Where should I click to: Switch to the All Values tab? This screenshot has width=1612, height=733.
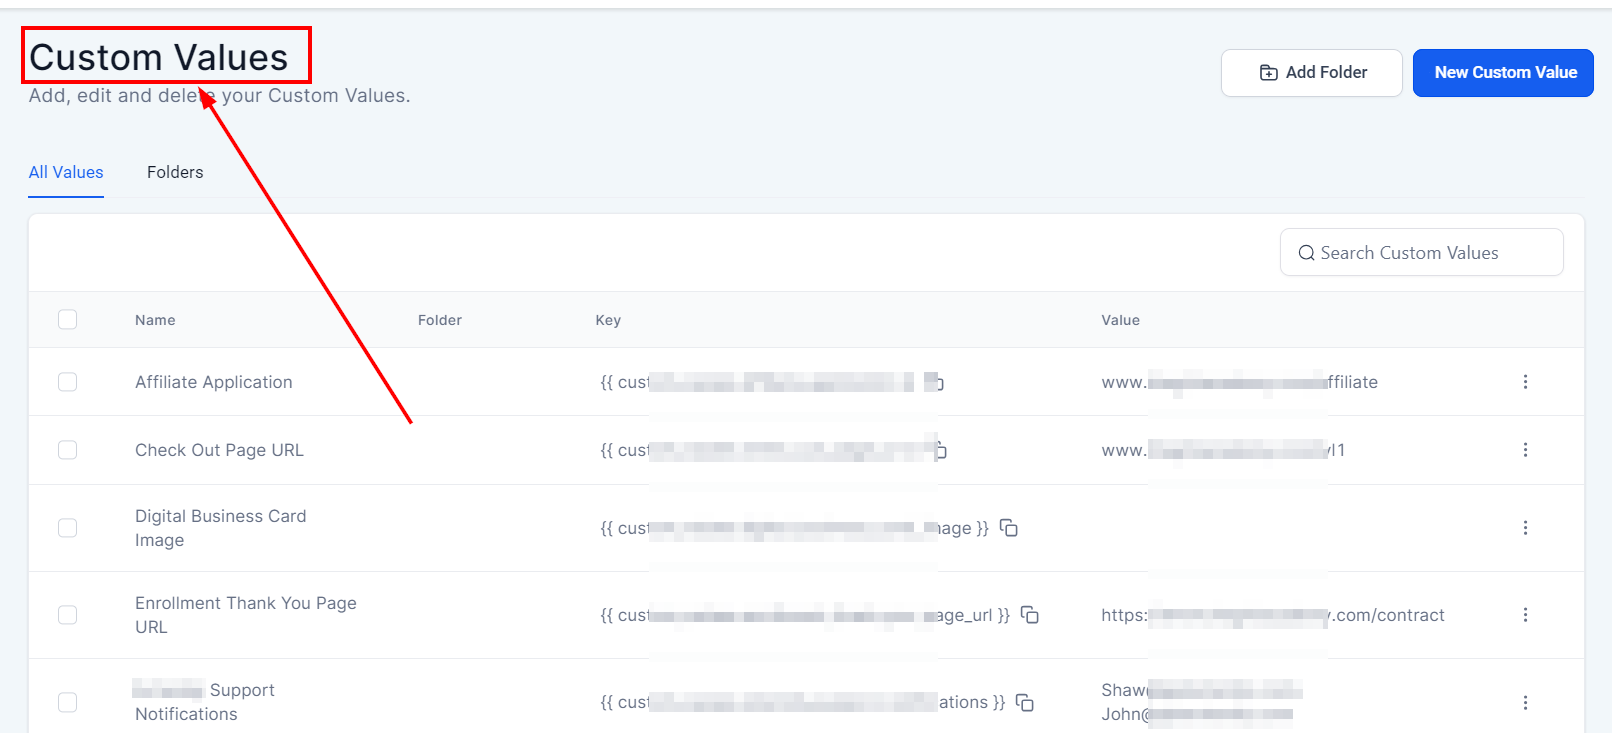66,172
